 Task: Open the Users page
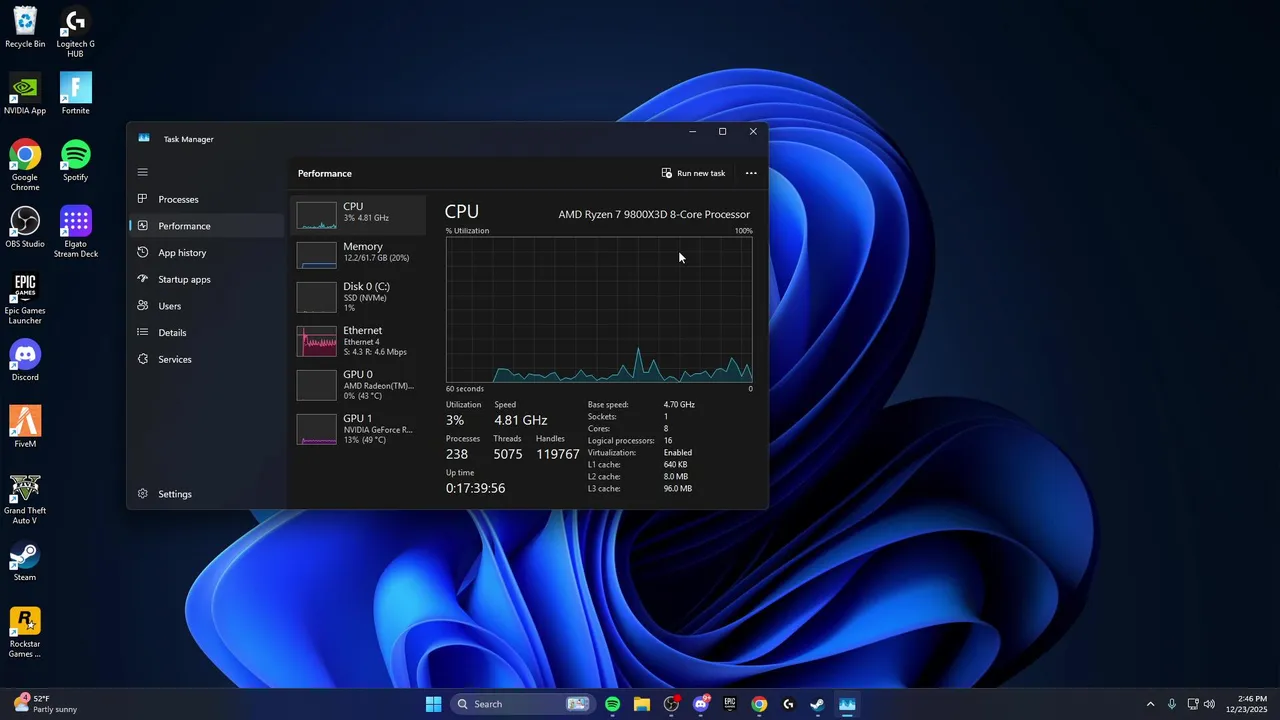[x=207, y=306]
